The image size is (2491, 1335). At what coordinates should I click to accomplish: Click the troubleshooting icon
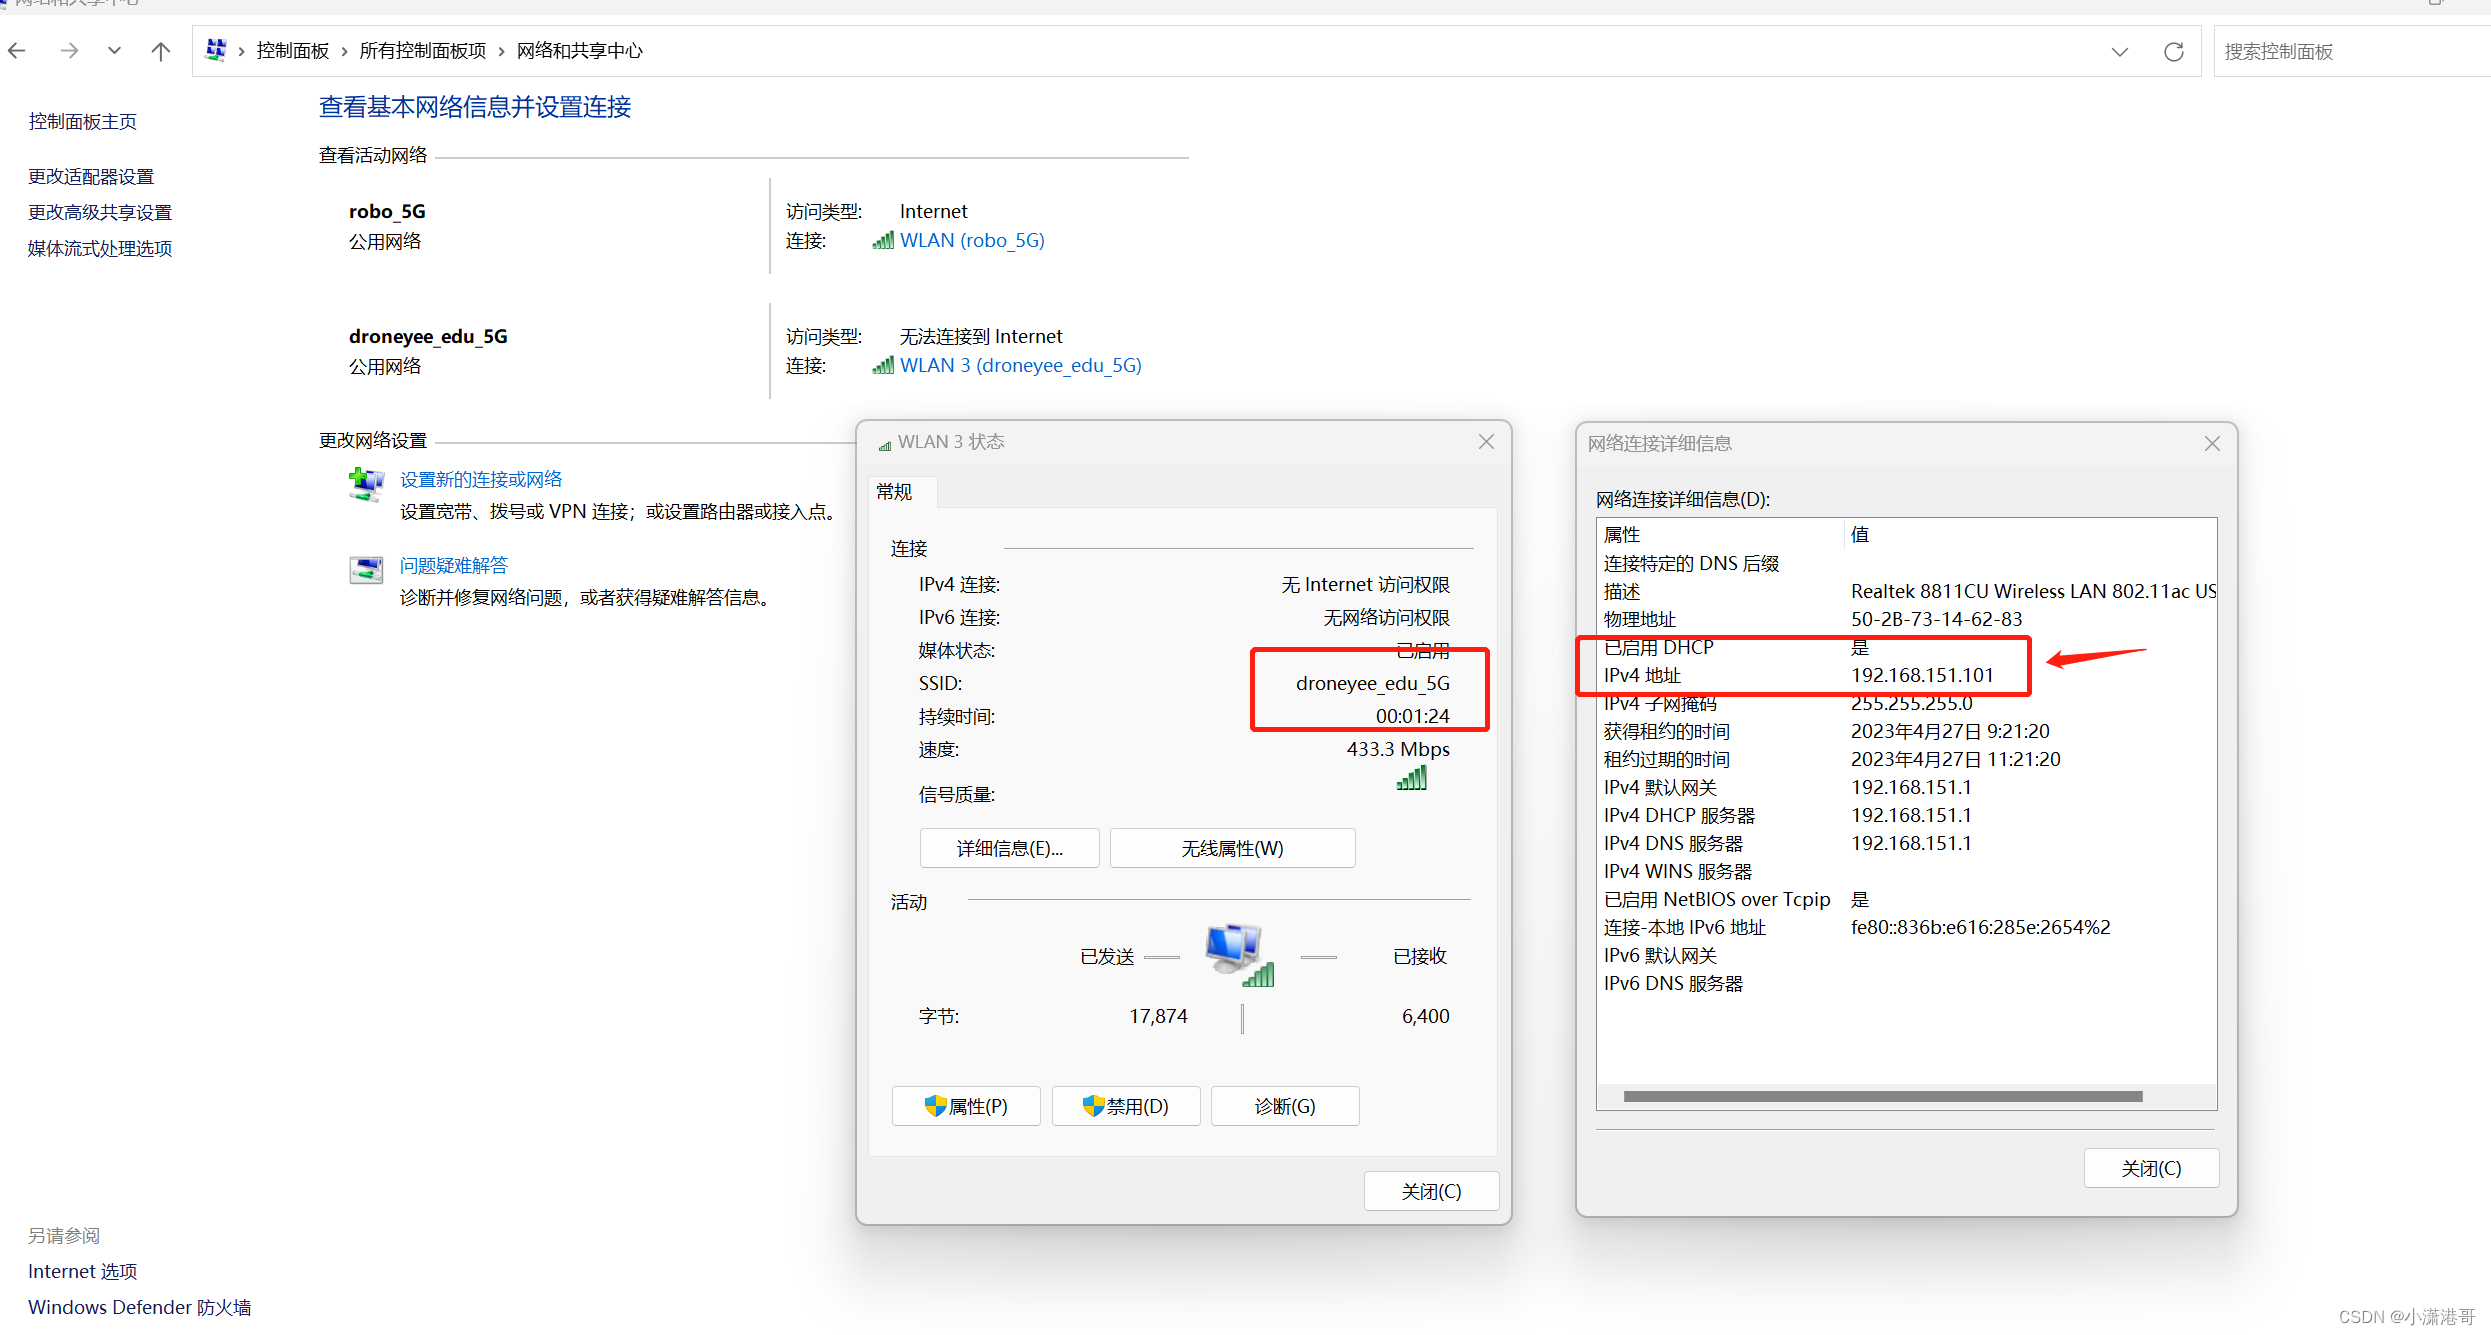[x=366, y=570]
